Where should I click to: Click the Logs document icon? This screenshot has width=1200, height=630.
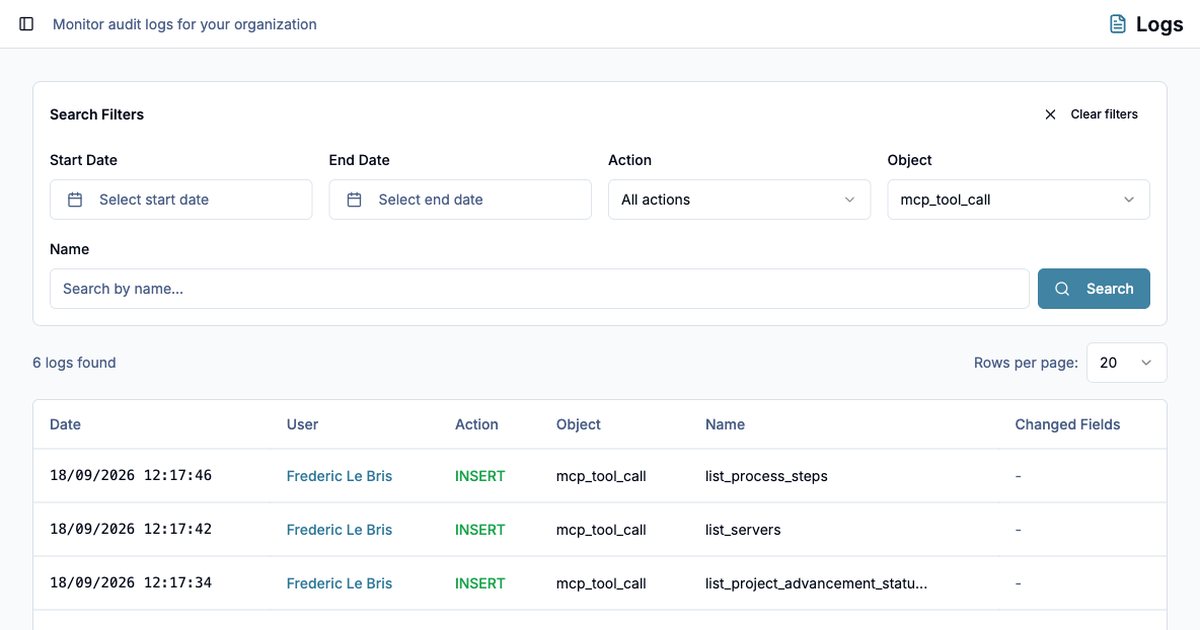pyautogui.click(x=1118, y=24)
